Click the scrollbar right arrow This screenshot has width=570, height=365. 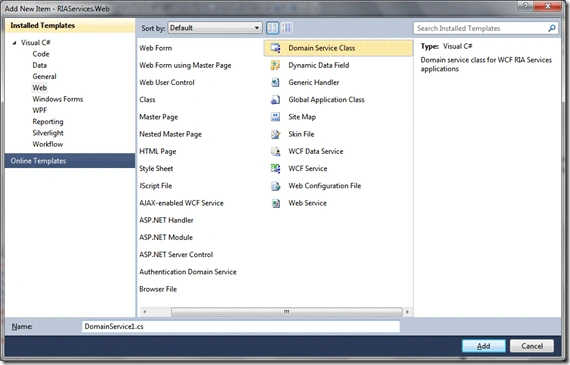407,312
